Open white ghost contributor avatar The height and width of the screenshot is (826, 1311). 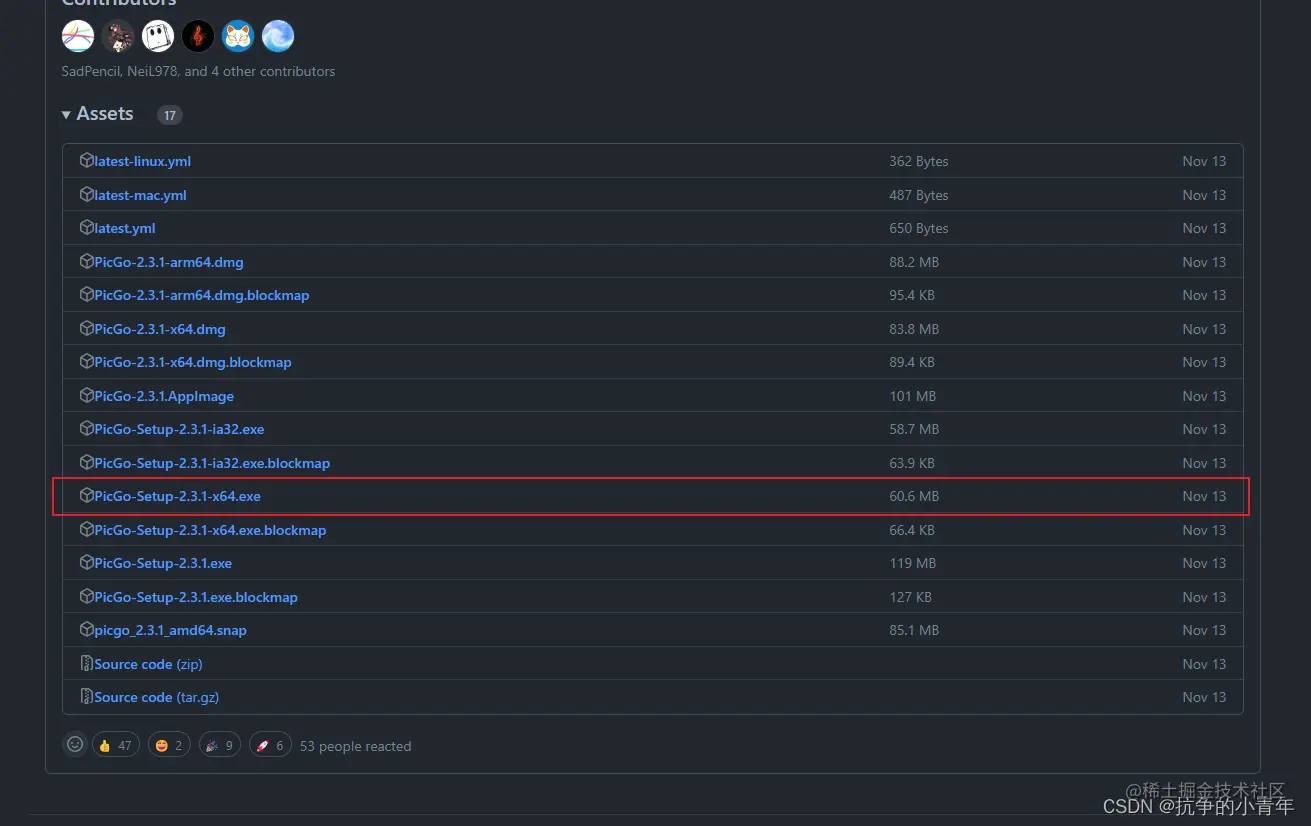coord(158,37)
